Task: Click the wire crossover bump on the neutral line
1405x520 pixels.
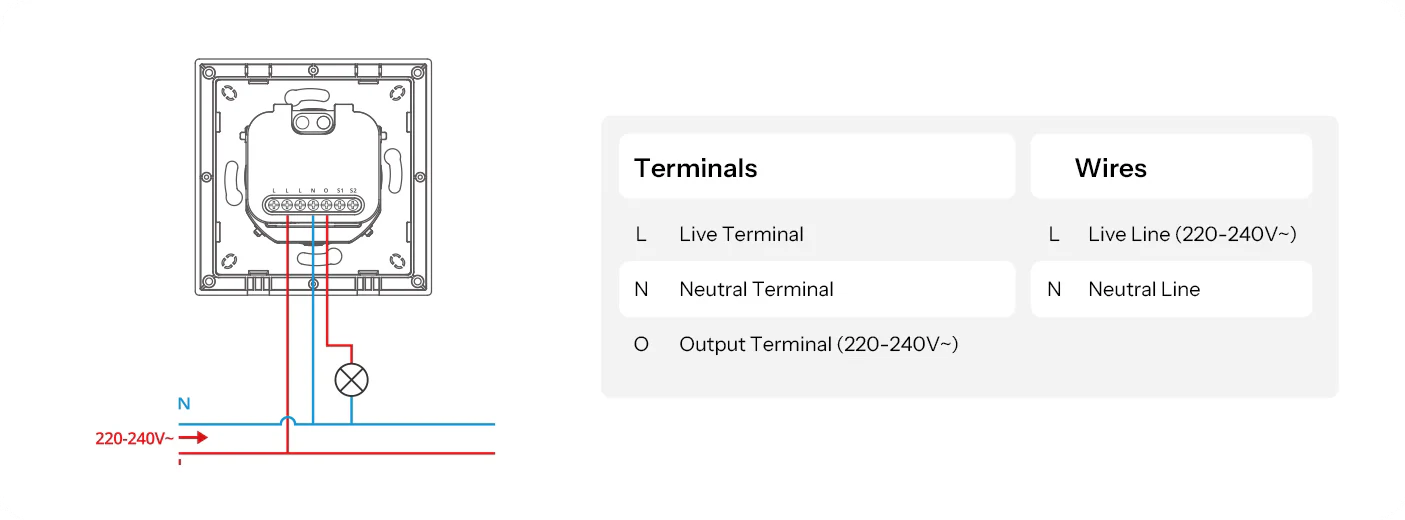Action: coord(288,421)
